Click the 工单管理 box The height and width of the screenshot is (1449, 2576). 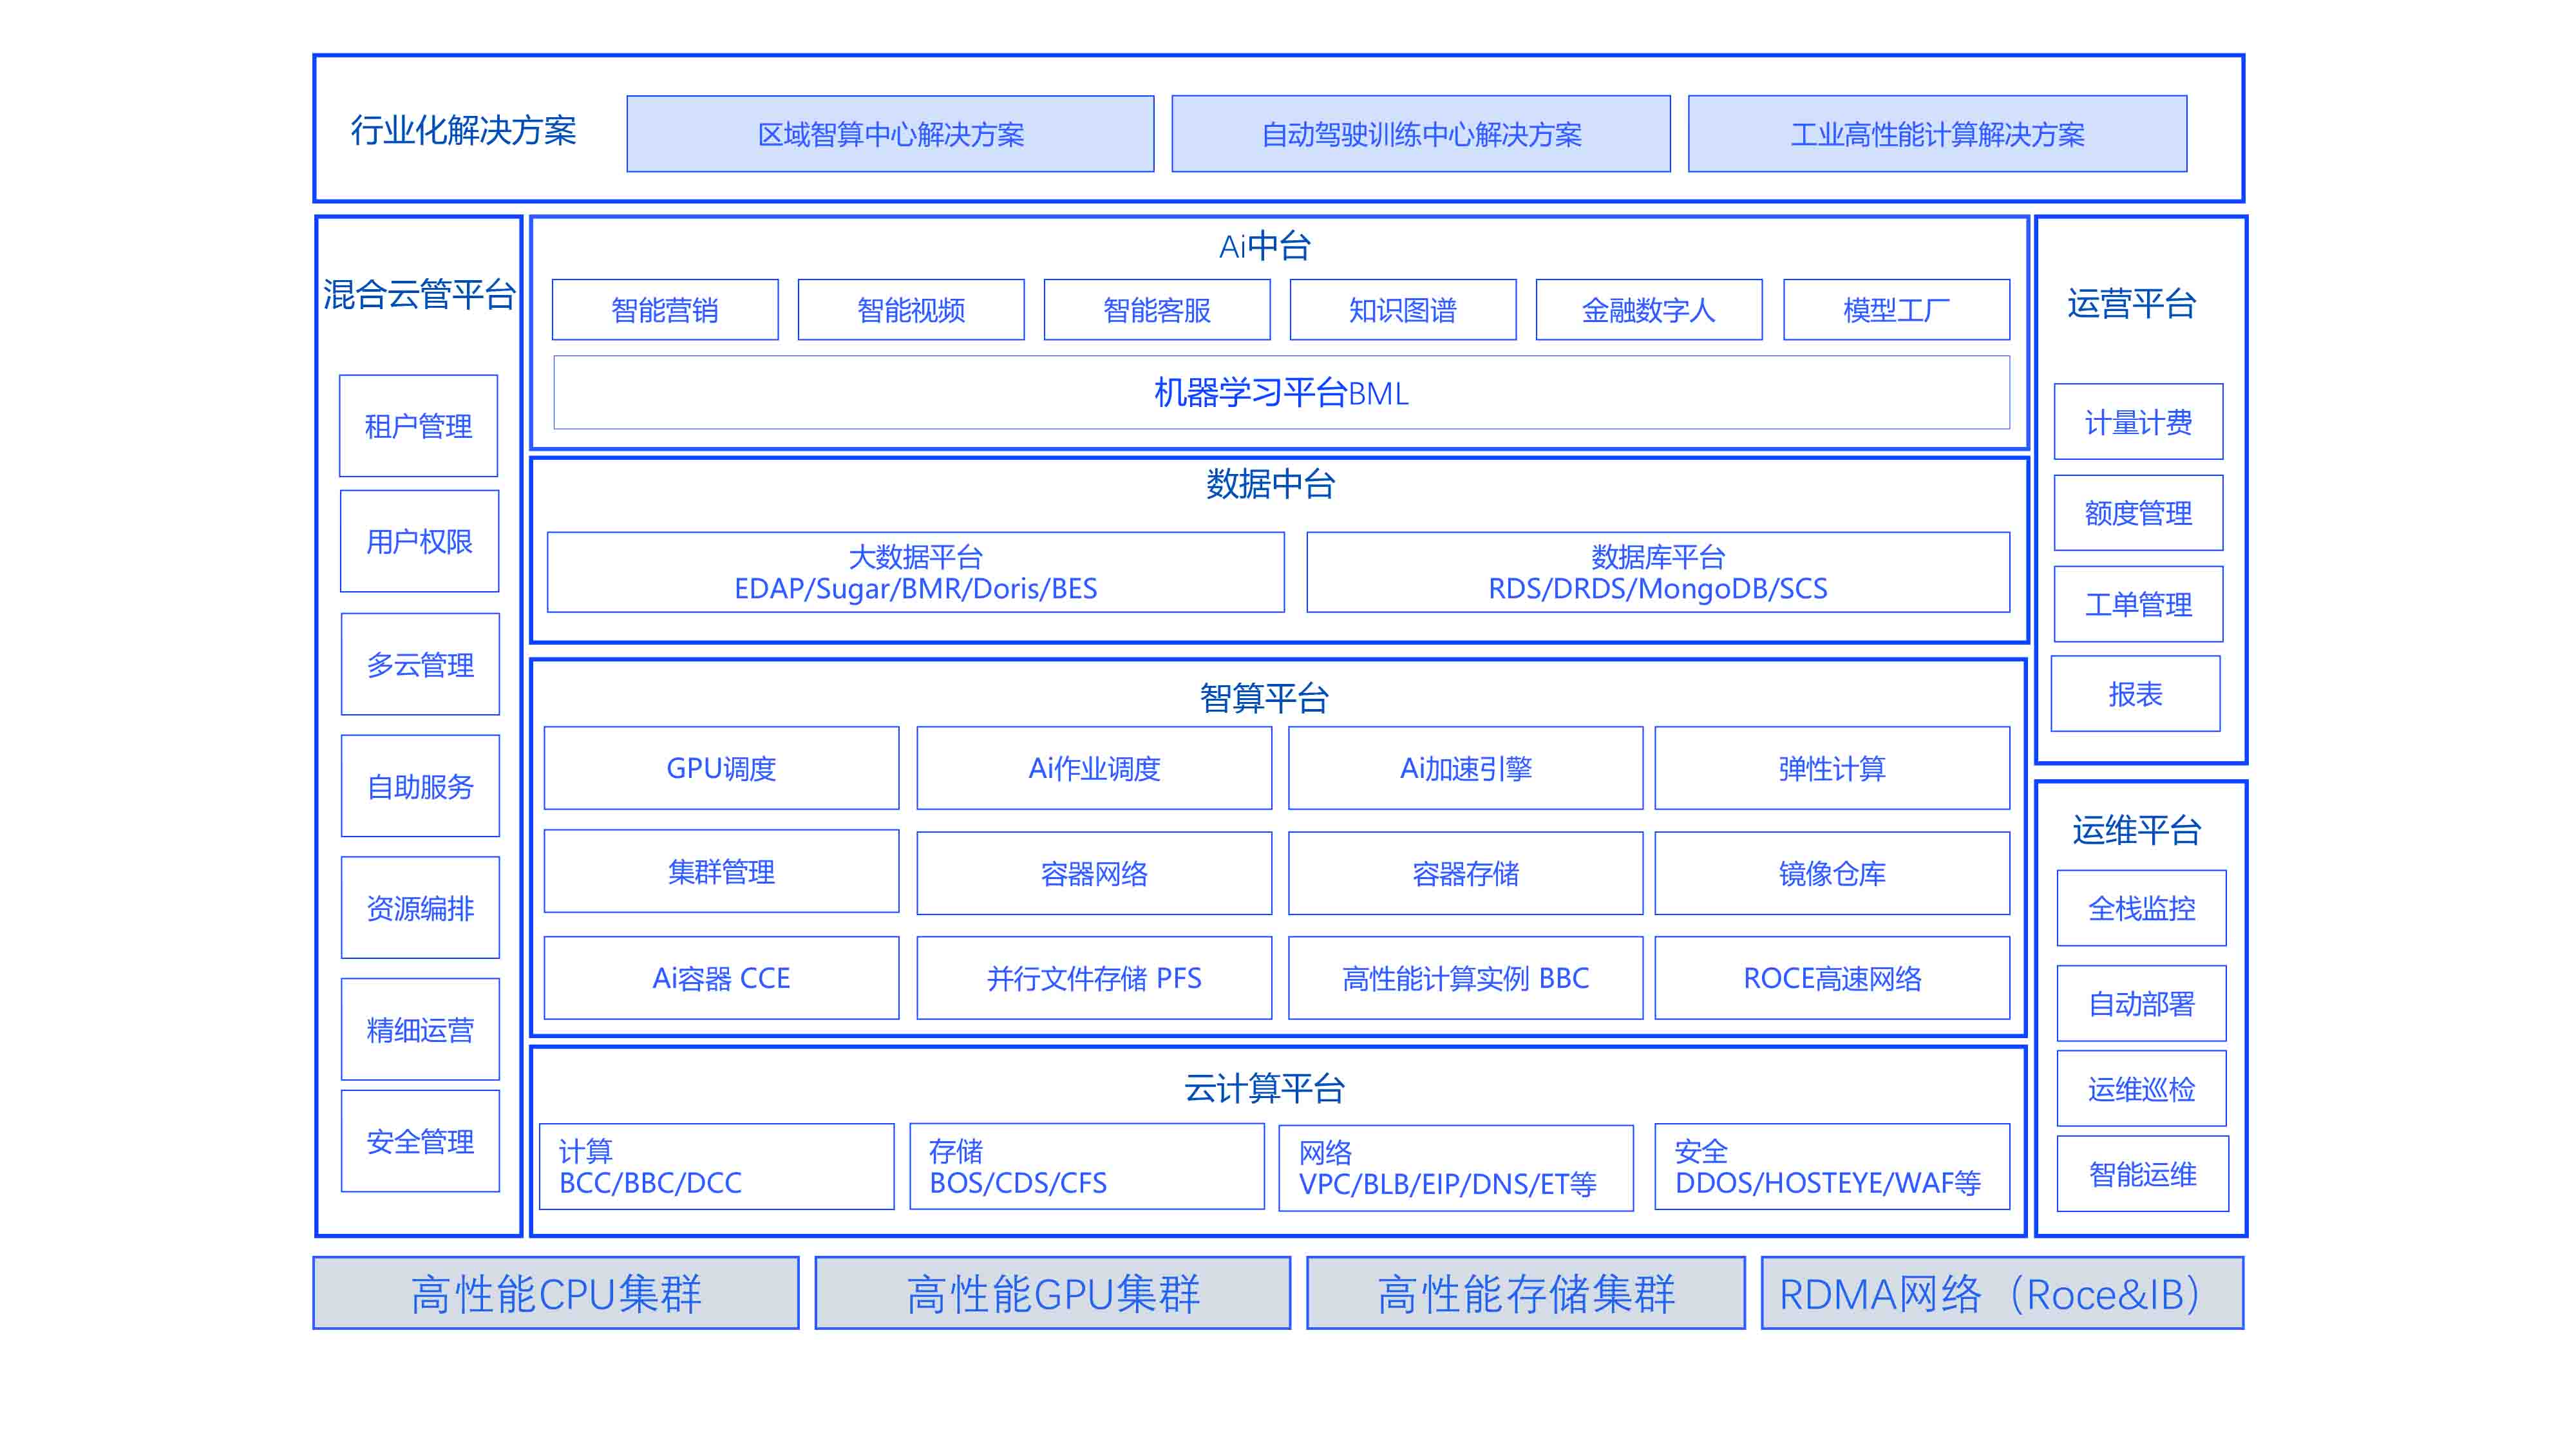point(2138,604)
